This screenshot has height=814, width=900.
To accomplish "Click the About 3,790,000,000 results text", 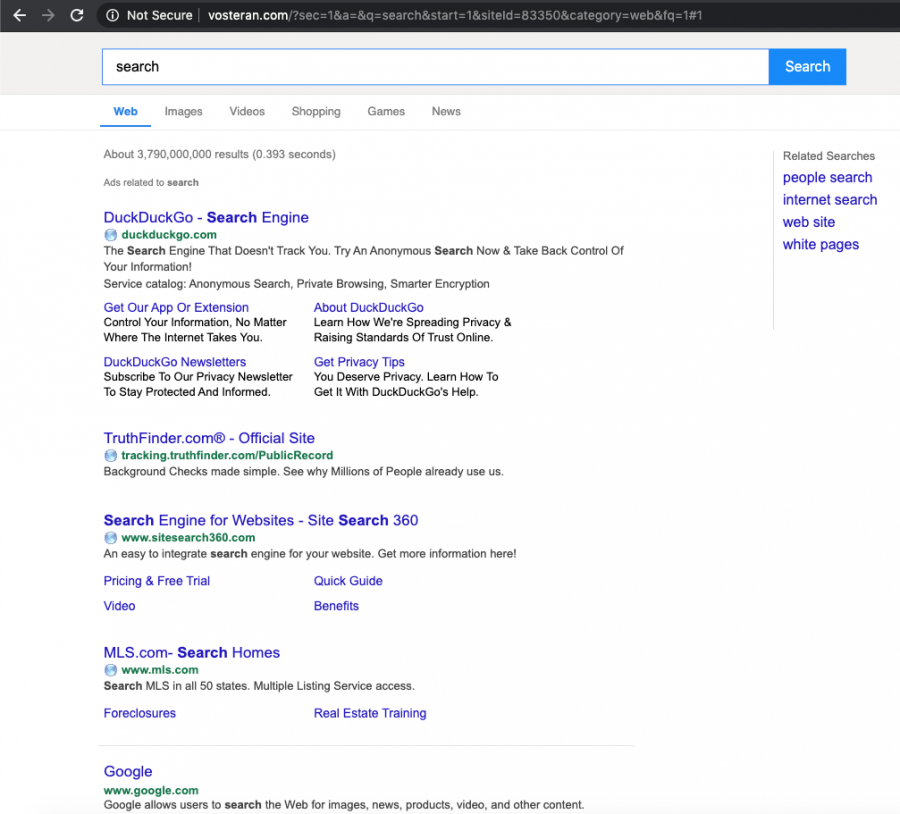I will (x=219, y=154).
